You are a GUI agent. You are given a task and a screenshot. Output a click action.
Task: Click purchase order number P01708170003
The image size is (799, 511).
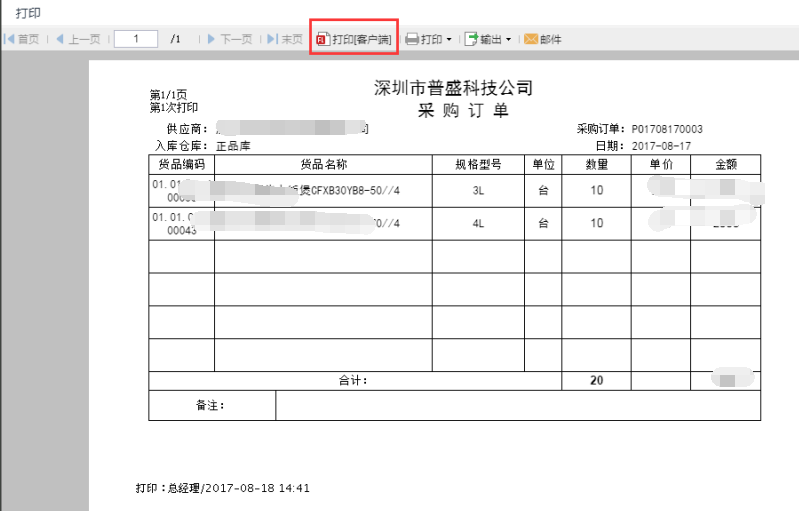tap(666, 129)
